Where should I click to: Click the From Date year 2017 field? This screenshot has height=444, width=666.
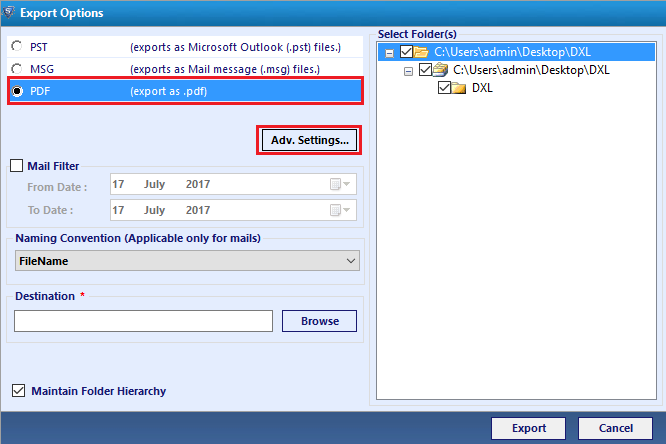[198, 184]
